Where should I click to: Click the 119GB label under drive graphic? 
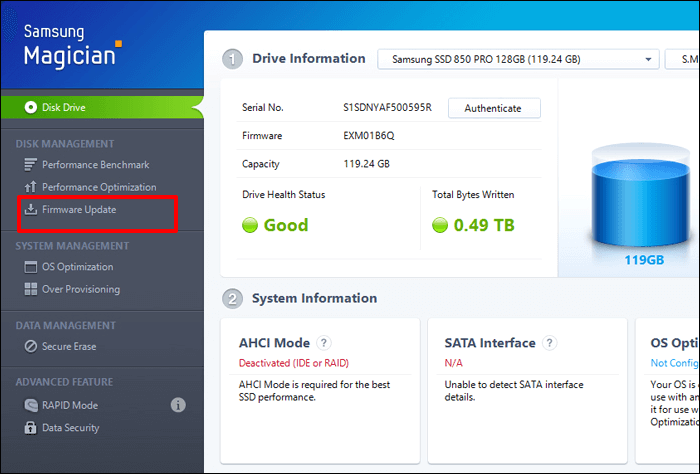click(x=644, y=260)
